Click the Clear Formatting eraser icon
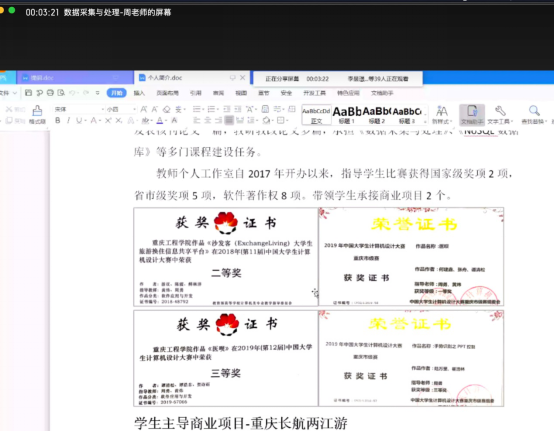The image size is (554, 432). point(166,110)
